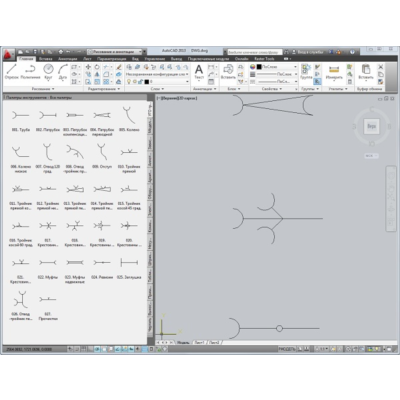Expand the Рисование panel title arrow

[53, 89]
